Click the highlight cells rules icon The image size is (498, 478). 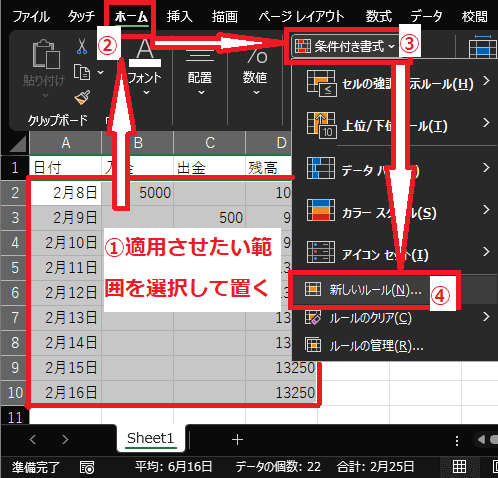[x=321, y=83]
